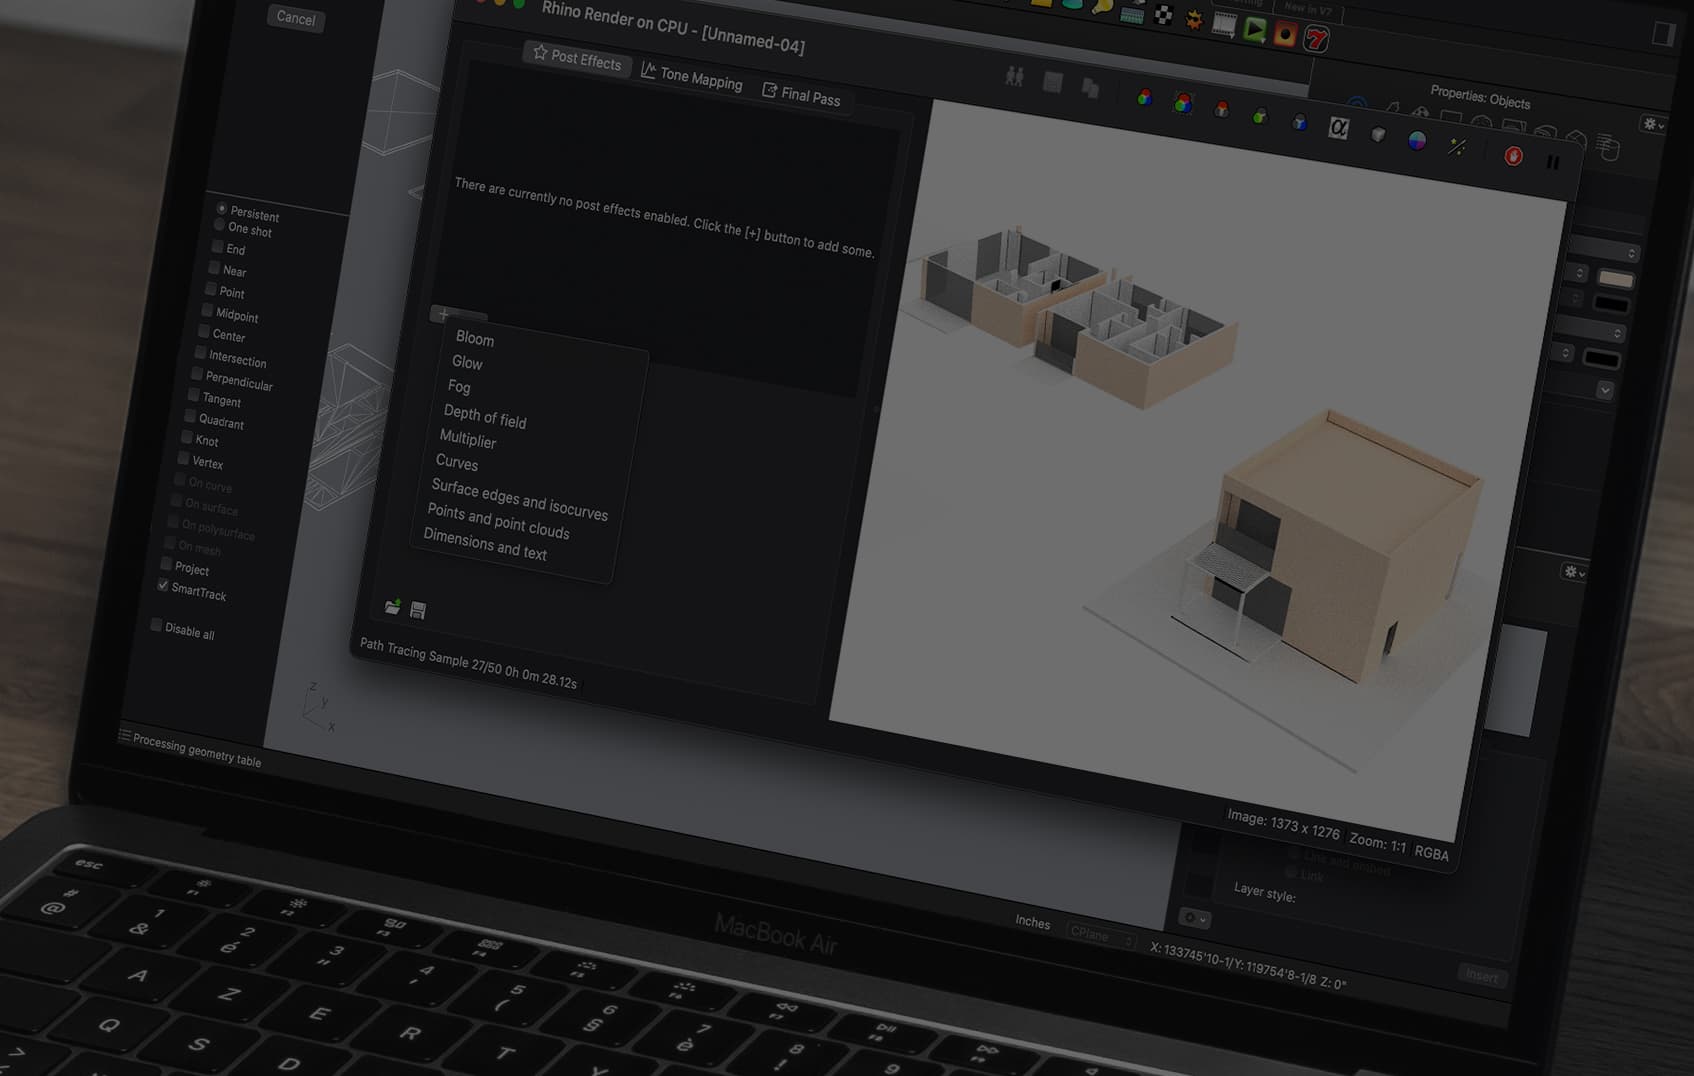This screenshot has width=1694, height=1076.
Task: Select the One shot radio button
Action: click(218, 224)
